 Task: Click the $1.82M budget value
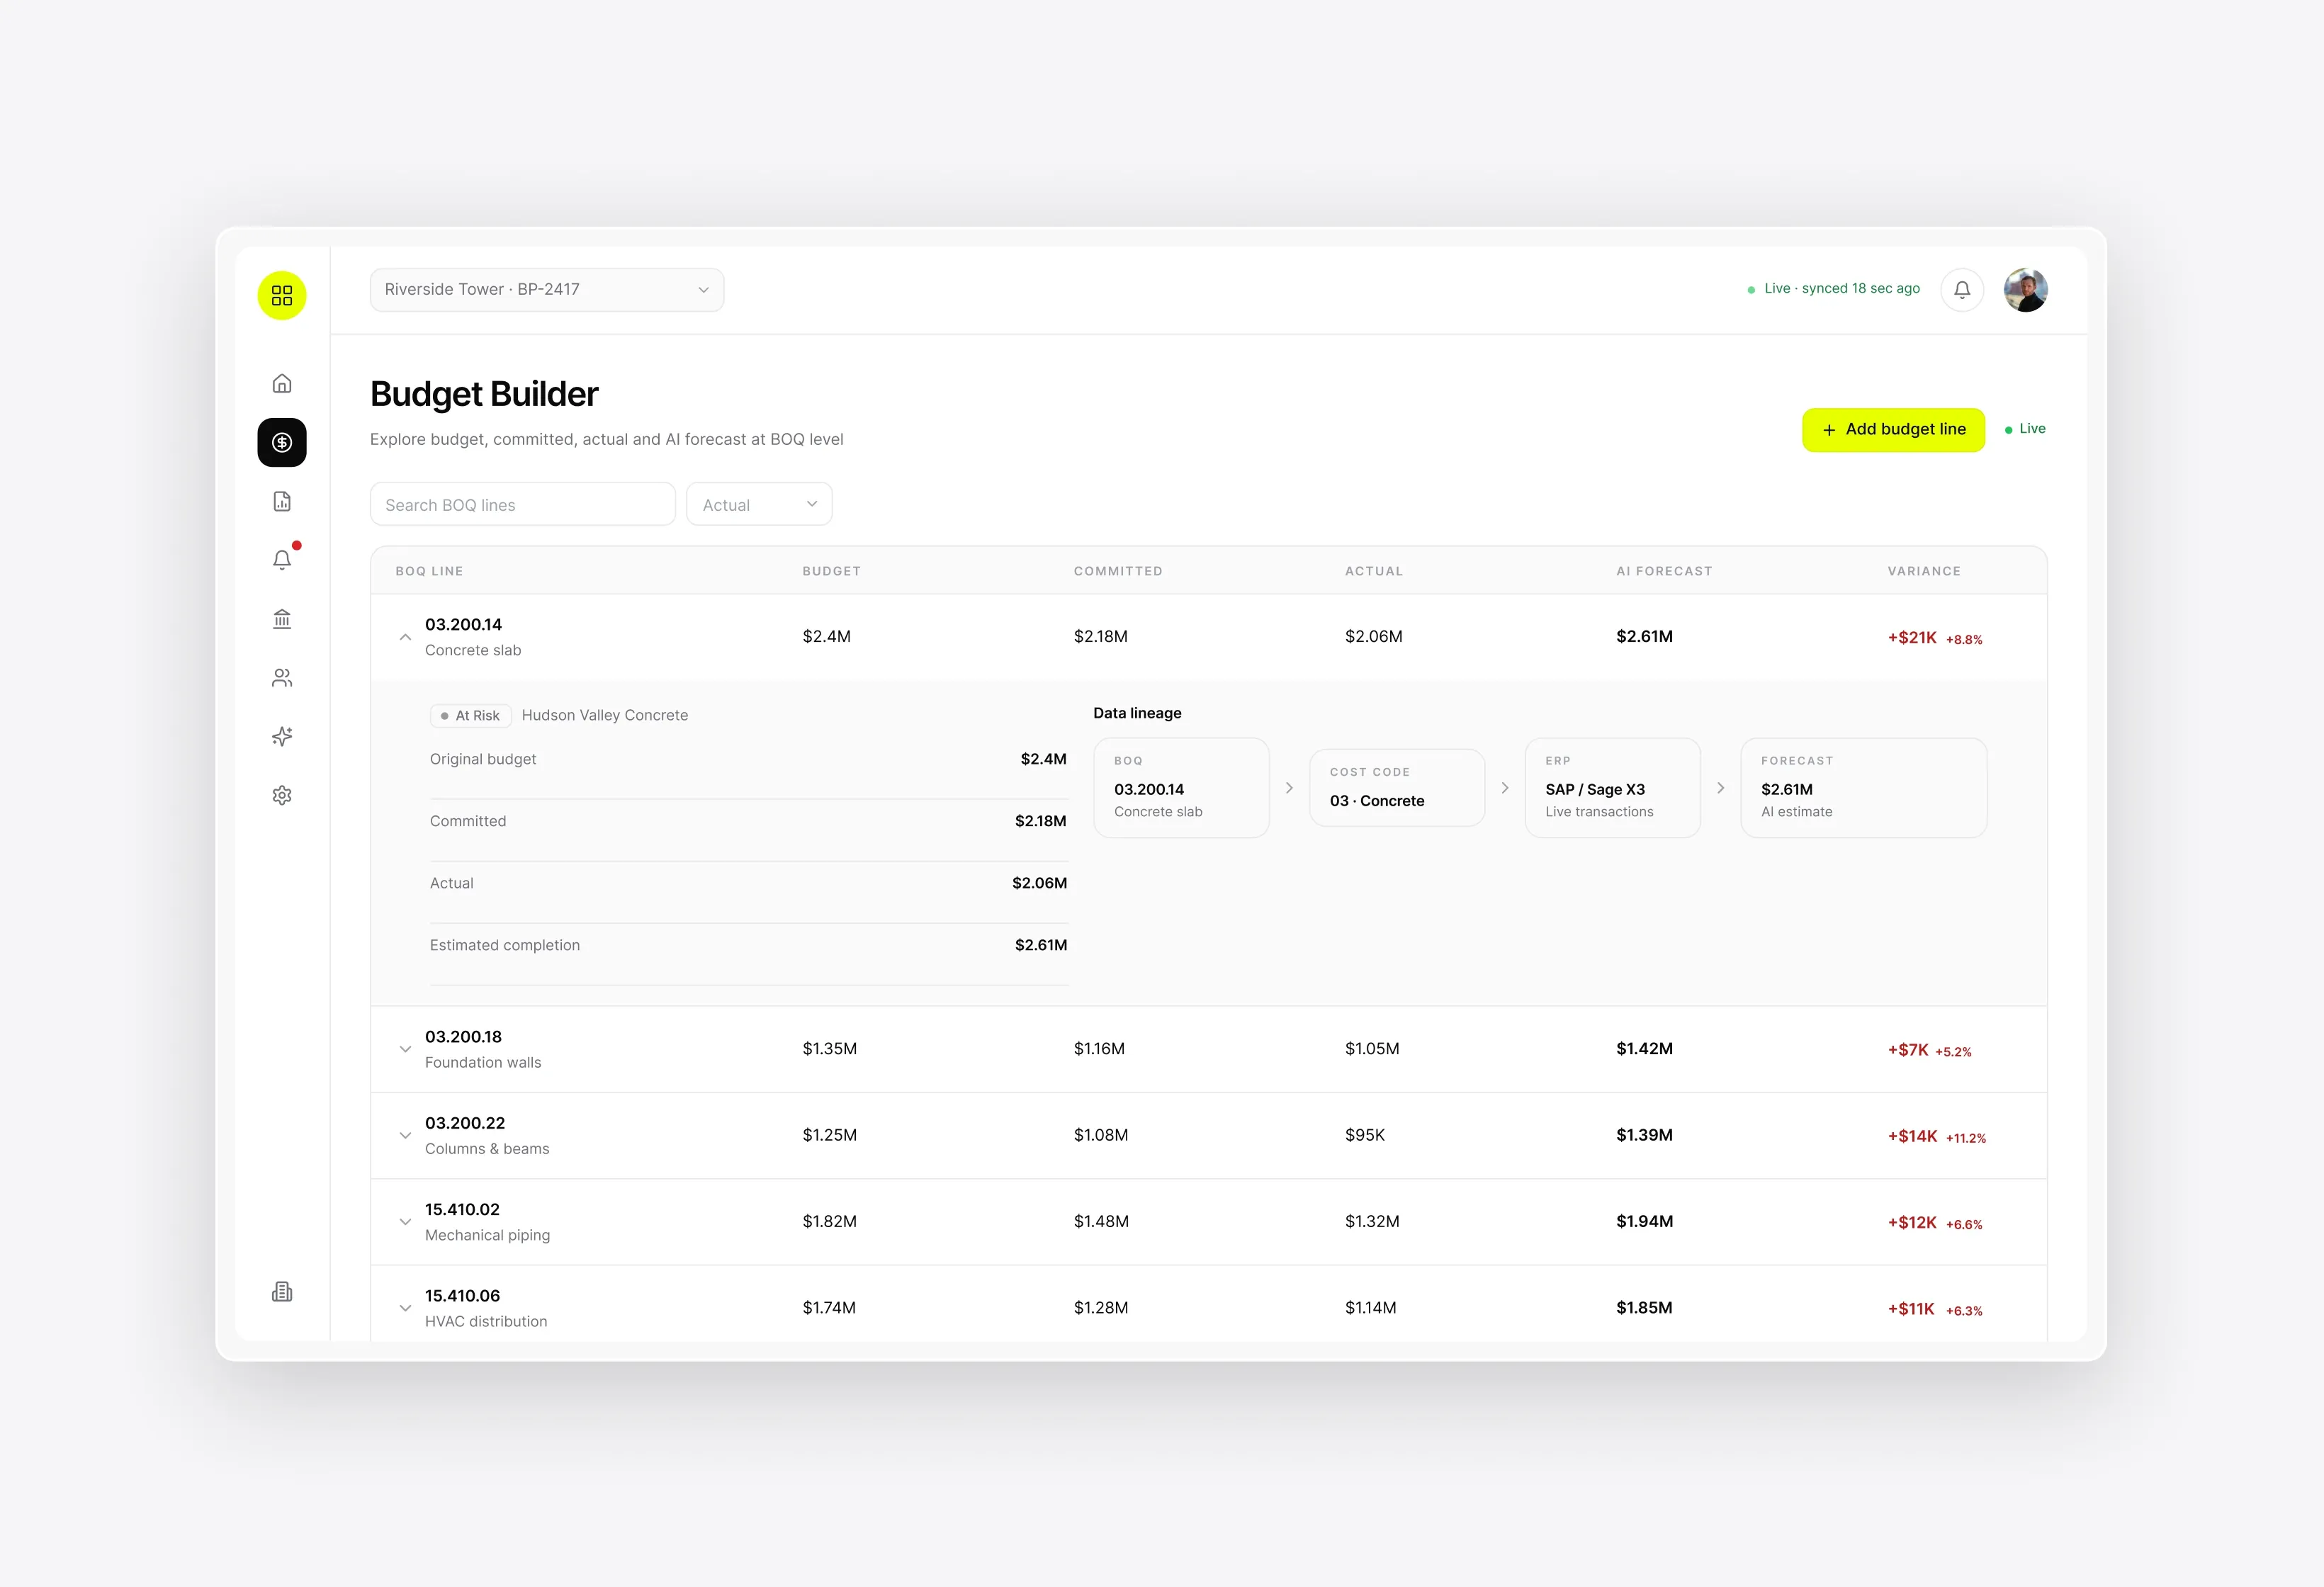pyautogui.click(x=829, y=1222)
